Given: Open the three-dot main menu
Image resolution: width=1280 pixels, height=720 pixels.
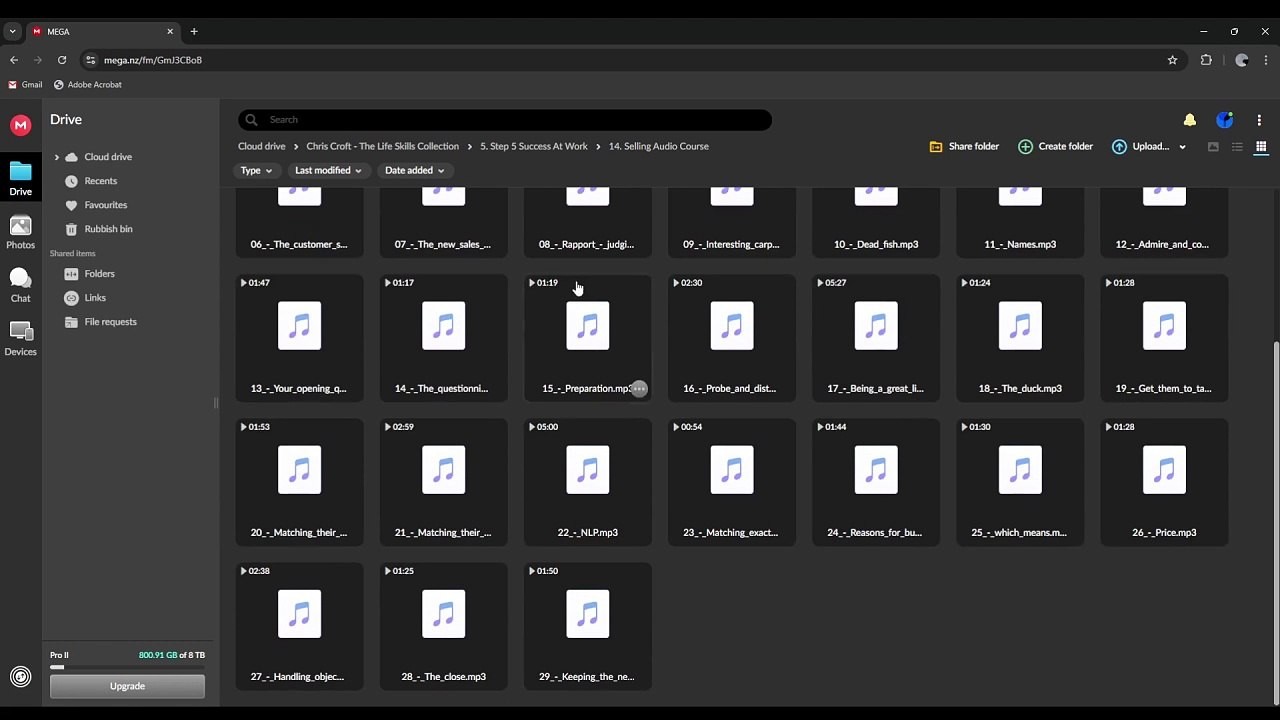Looking at the screenshot, I should (x=1259, y=120).
